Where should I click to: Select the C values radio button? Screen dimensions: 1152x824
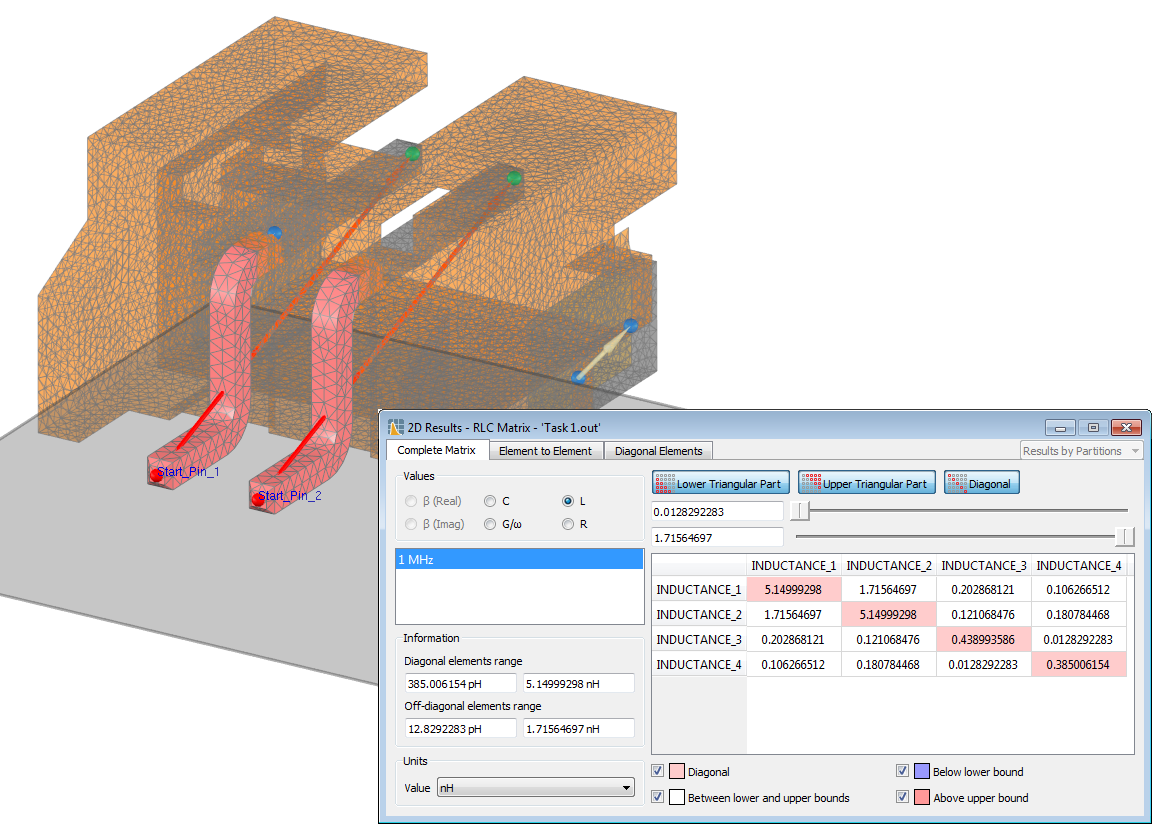490,501
